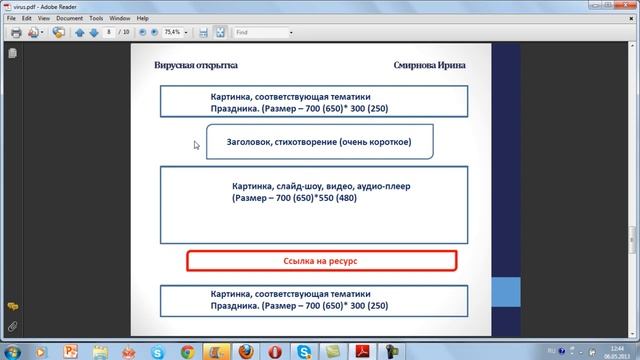Click the Create PDF online icon
This screenshot has width=640, height=360.
click(x=33, y=32)
